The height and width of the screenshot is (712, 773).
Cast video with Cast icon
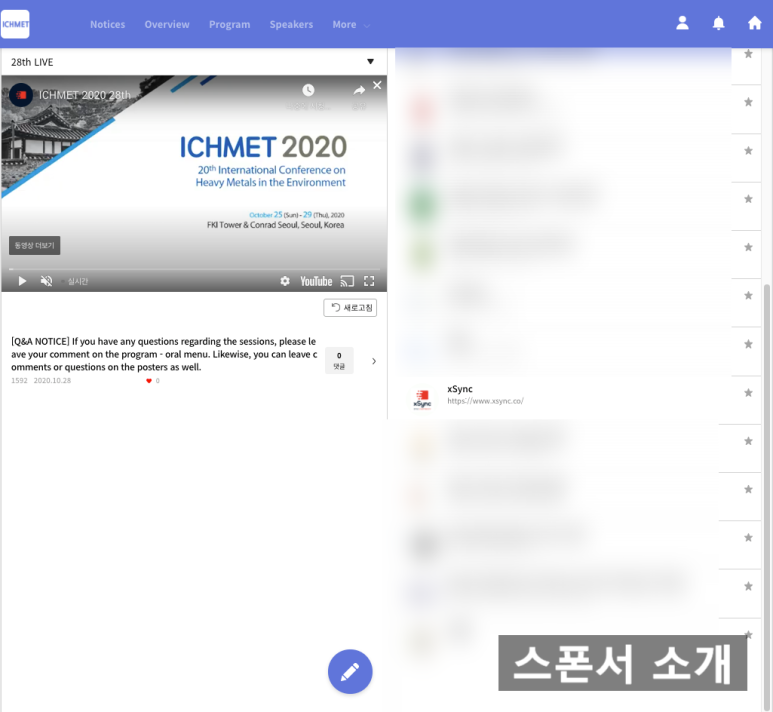(347, 281)
